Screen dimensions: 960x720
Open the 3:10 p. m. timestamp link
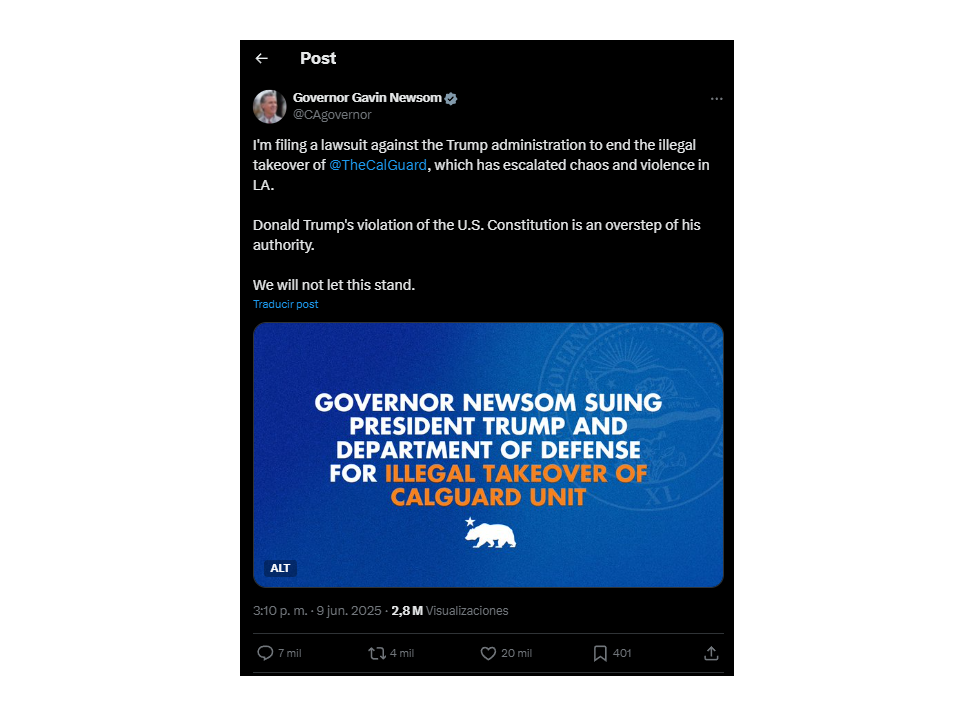click(x=280, y=611)
